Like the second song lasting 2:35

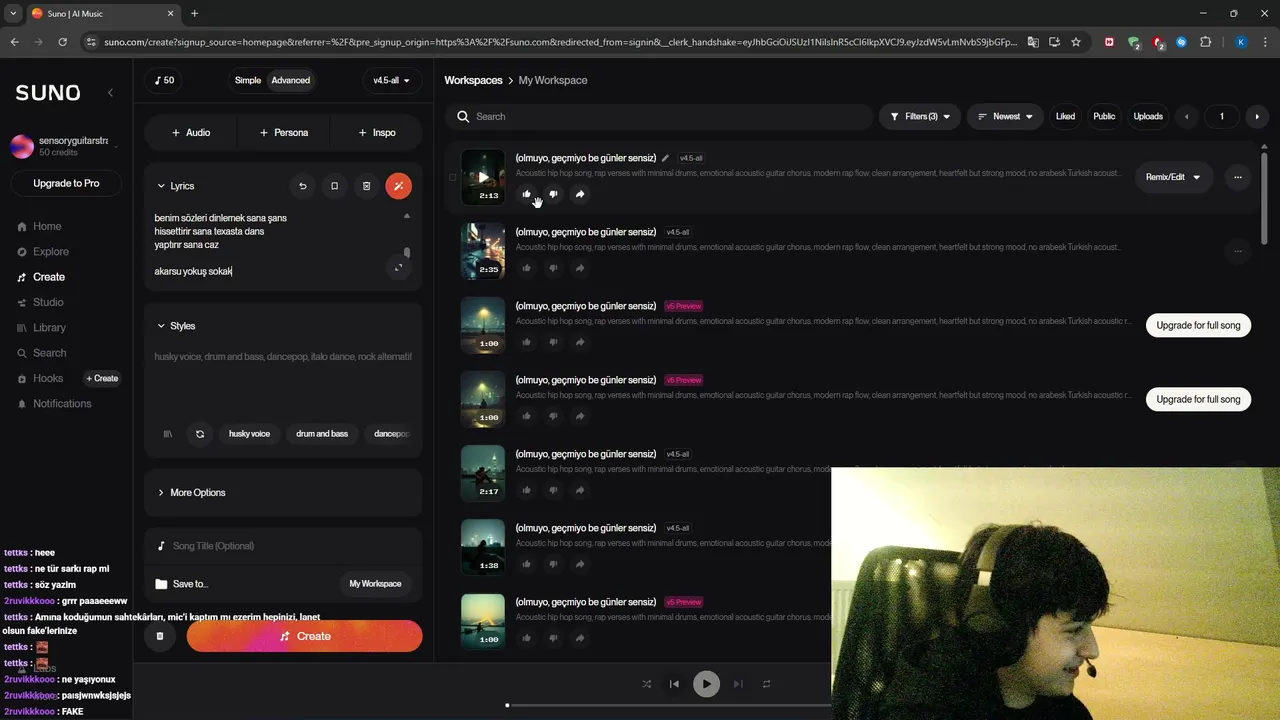pos(526,268)
